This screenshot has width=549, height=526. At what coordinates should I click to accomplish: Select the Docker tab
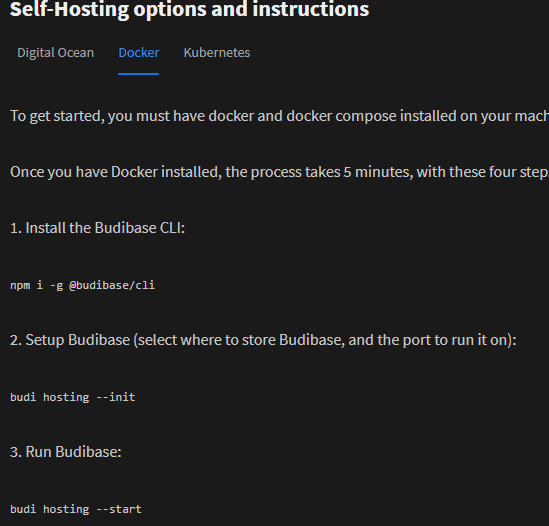[x=139, y=53]
